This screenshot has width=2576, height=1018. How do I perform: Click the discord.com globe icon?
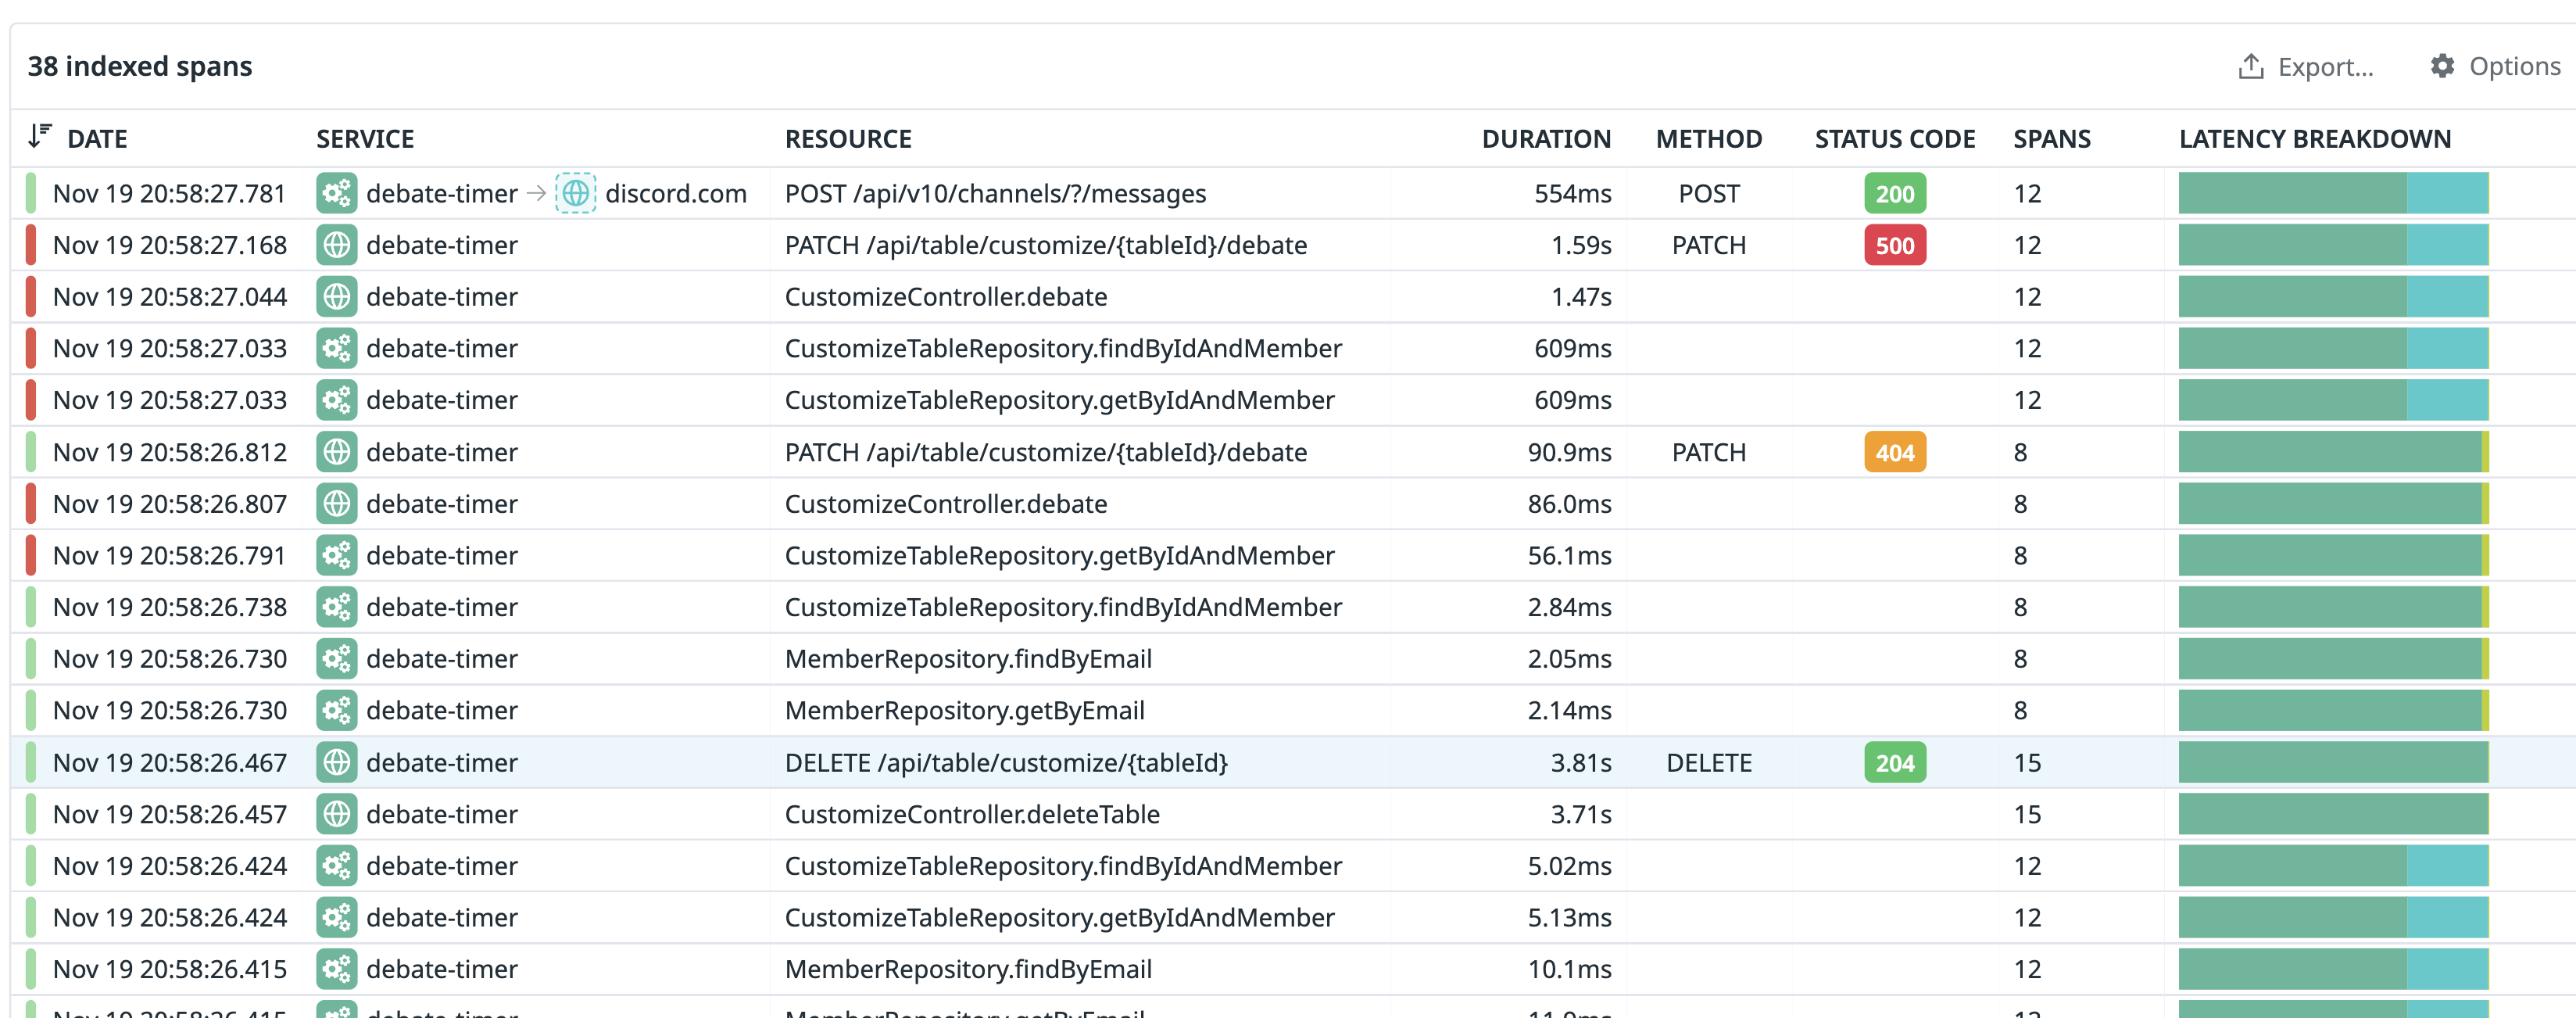[575, 193]
